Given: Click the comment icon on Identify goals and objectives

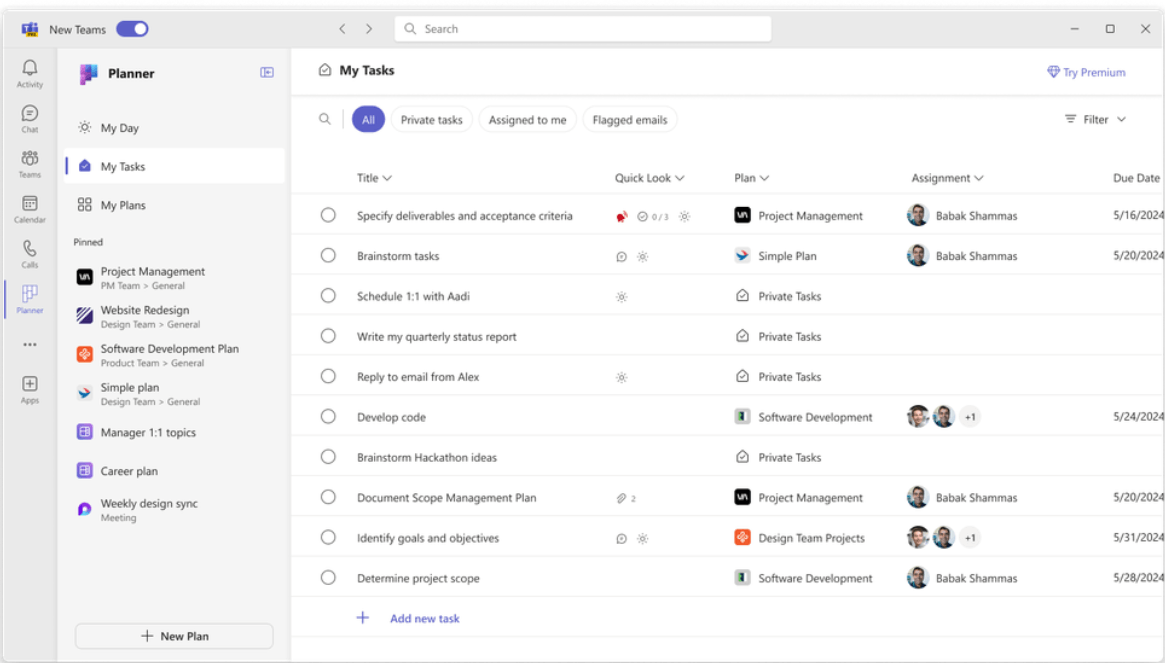Looking at the screenshot, I should tap(622, 538).
